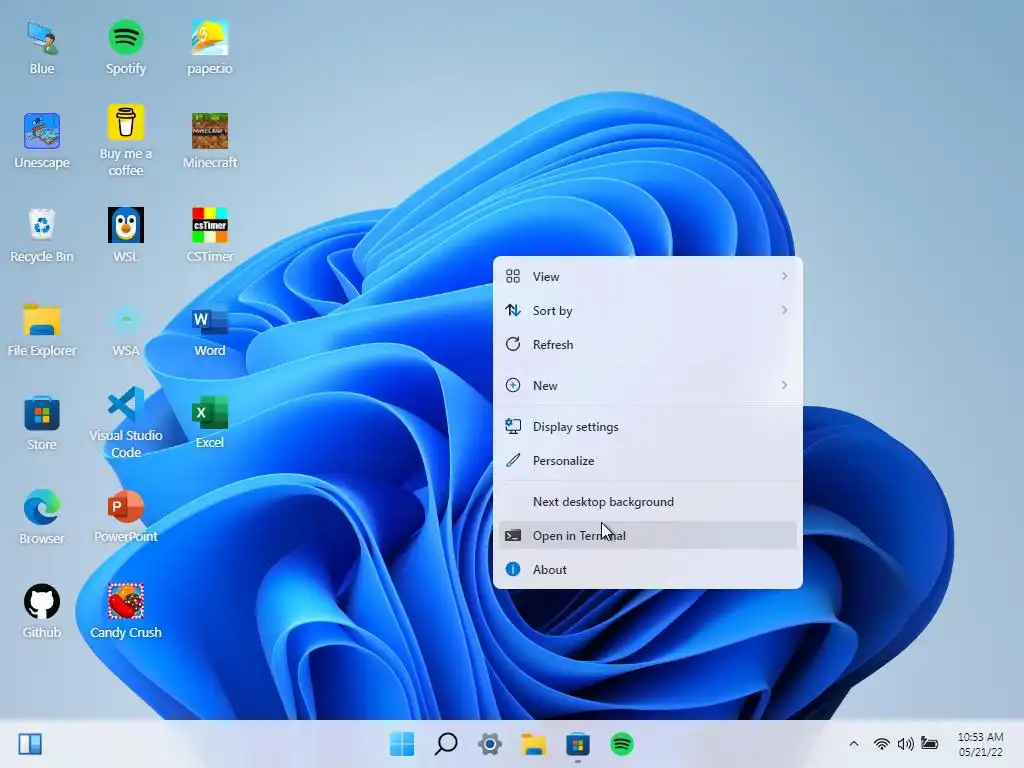Open Microsoft Store from taskbar

point(578,744)
